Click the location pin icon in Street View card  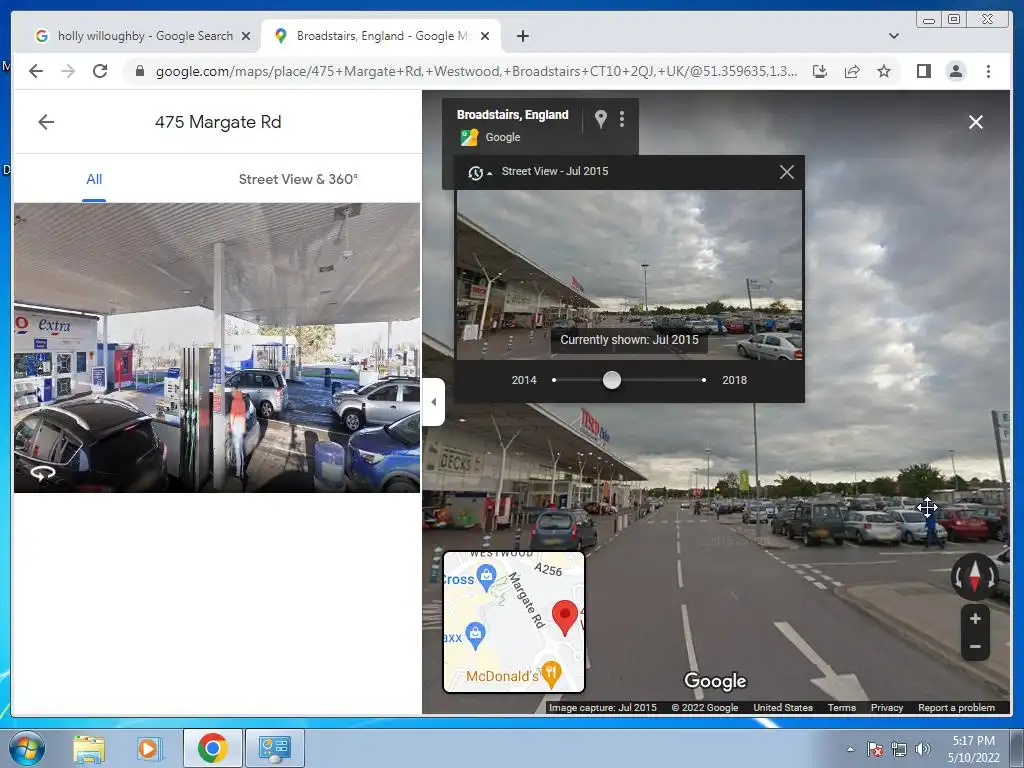pyautogui.click(x=601, y=118)
